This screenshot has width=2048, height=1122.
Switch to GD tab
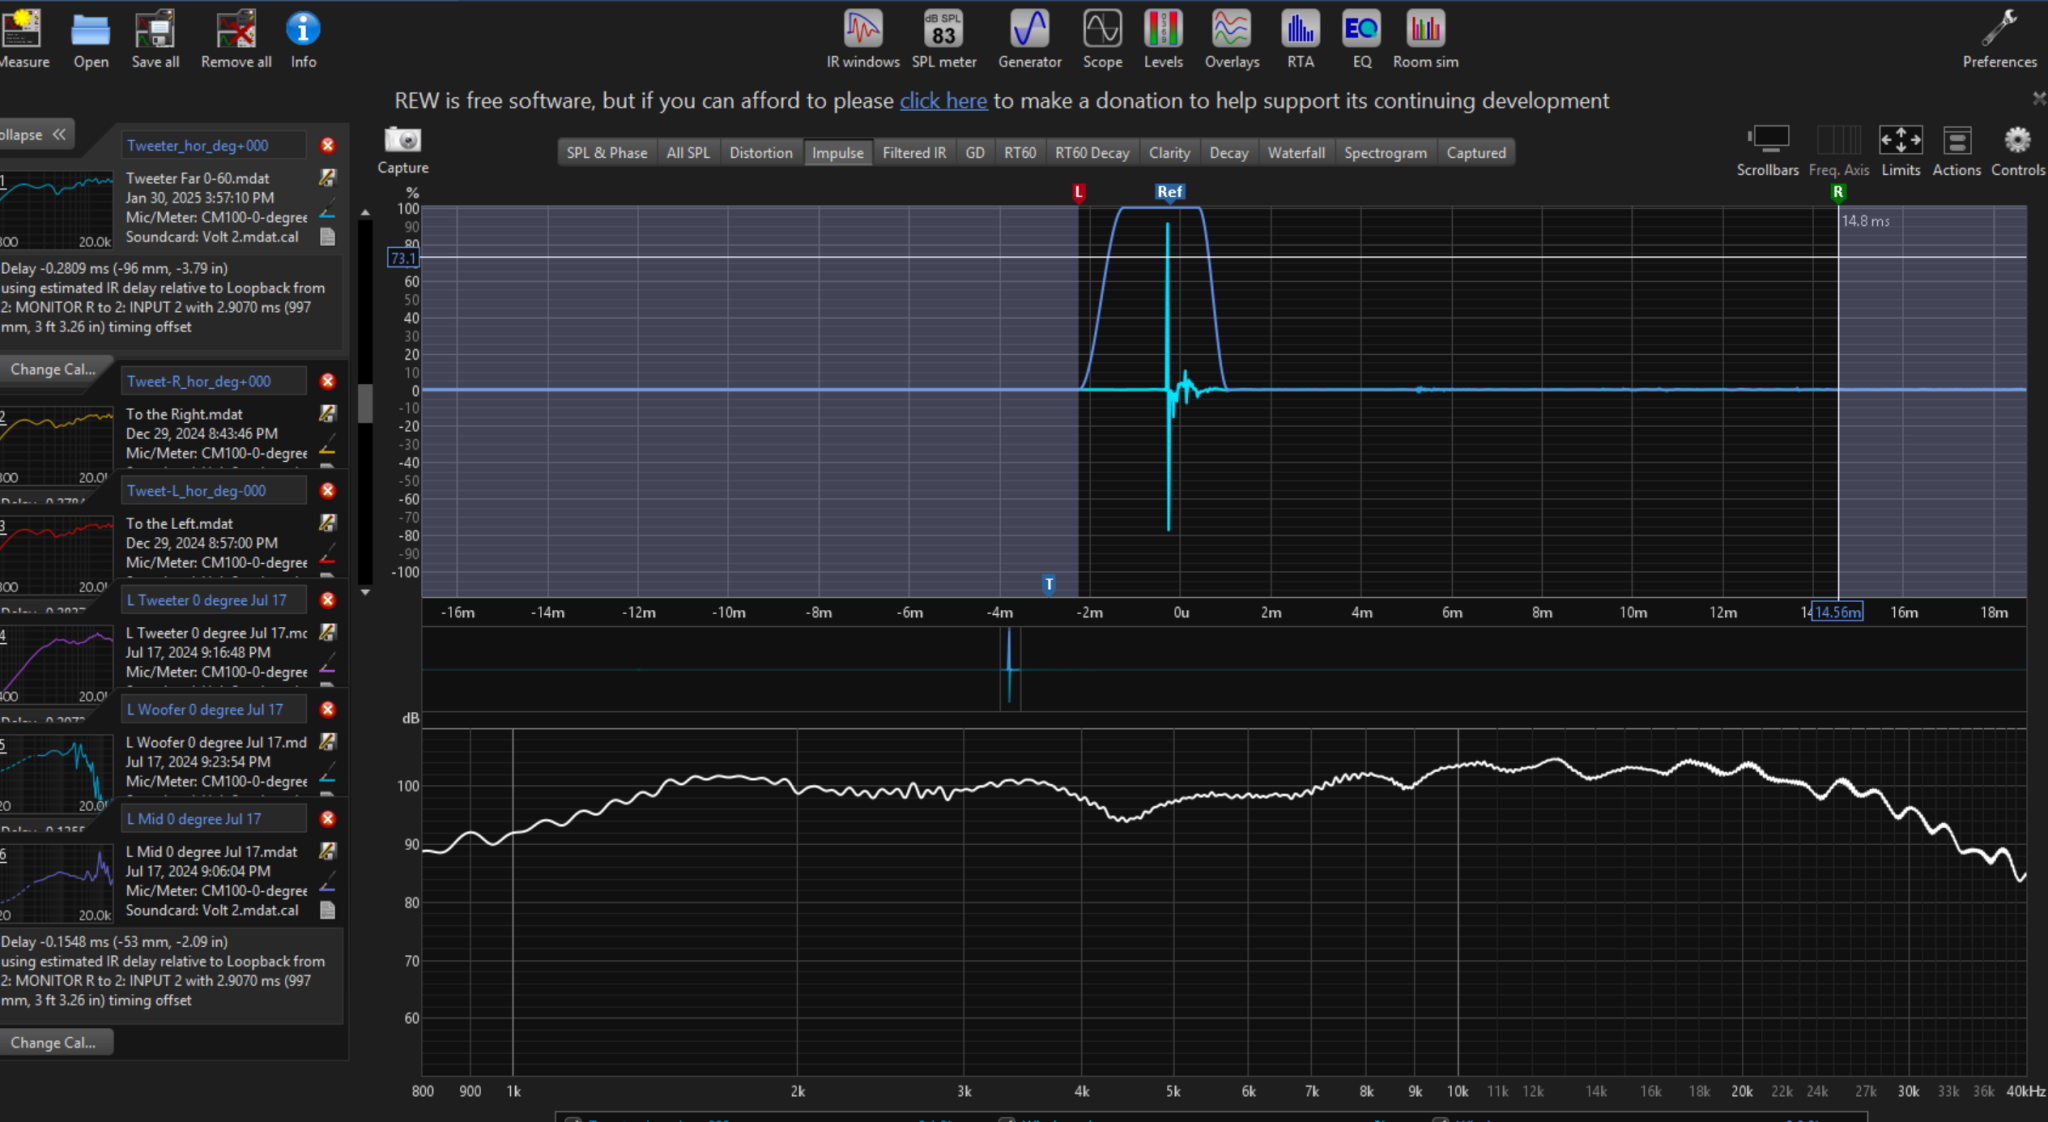point(975,152)
